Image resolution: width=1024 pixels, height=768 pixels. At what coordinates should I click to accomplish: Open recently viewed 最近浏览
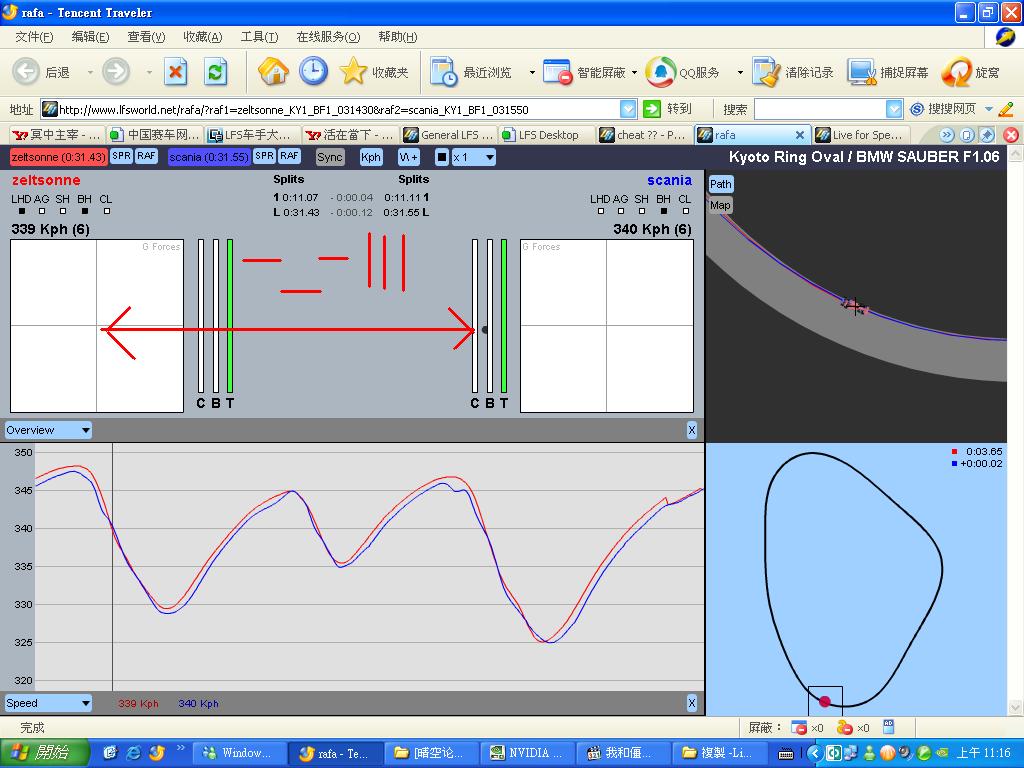coord(470,72)
